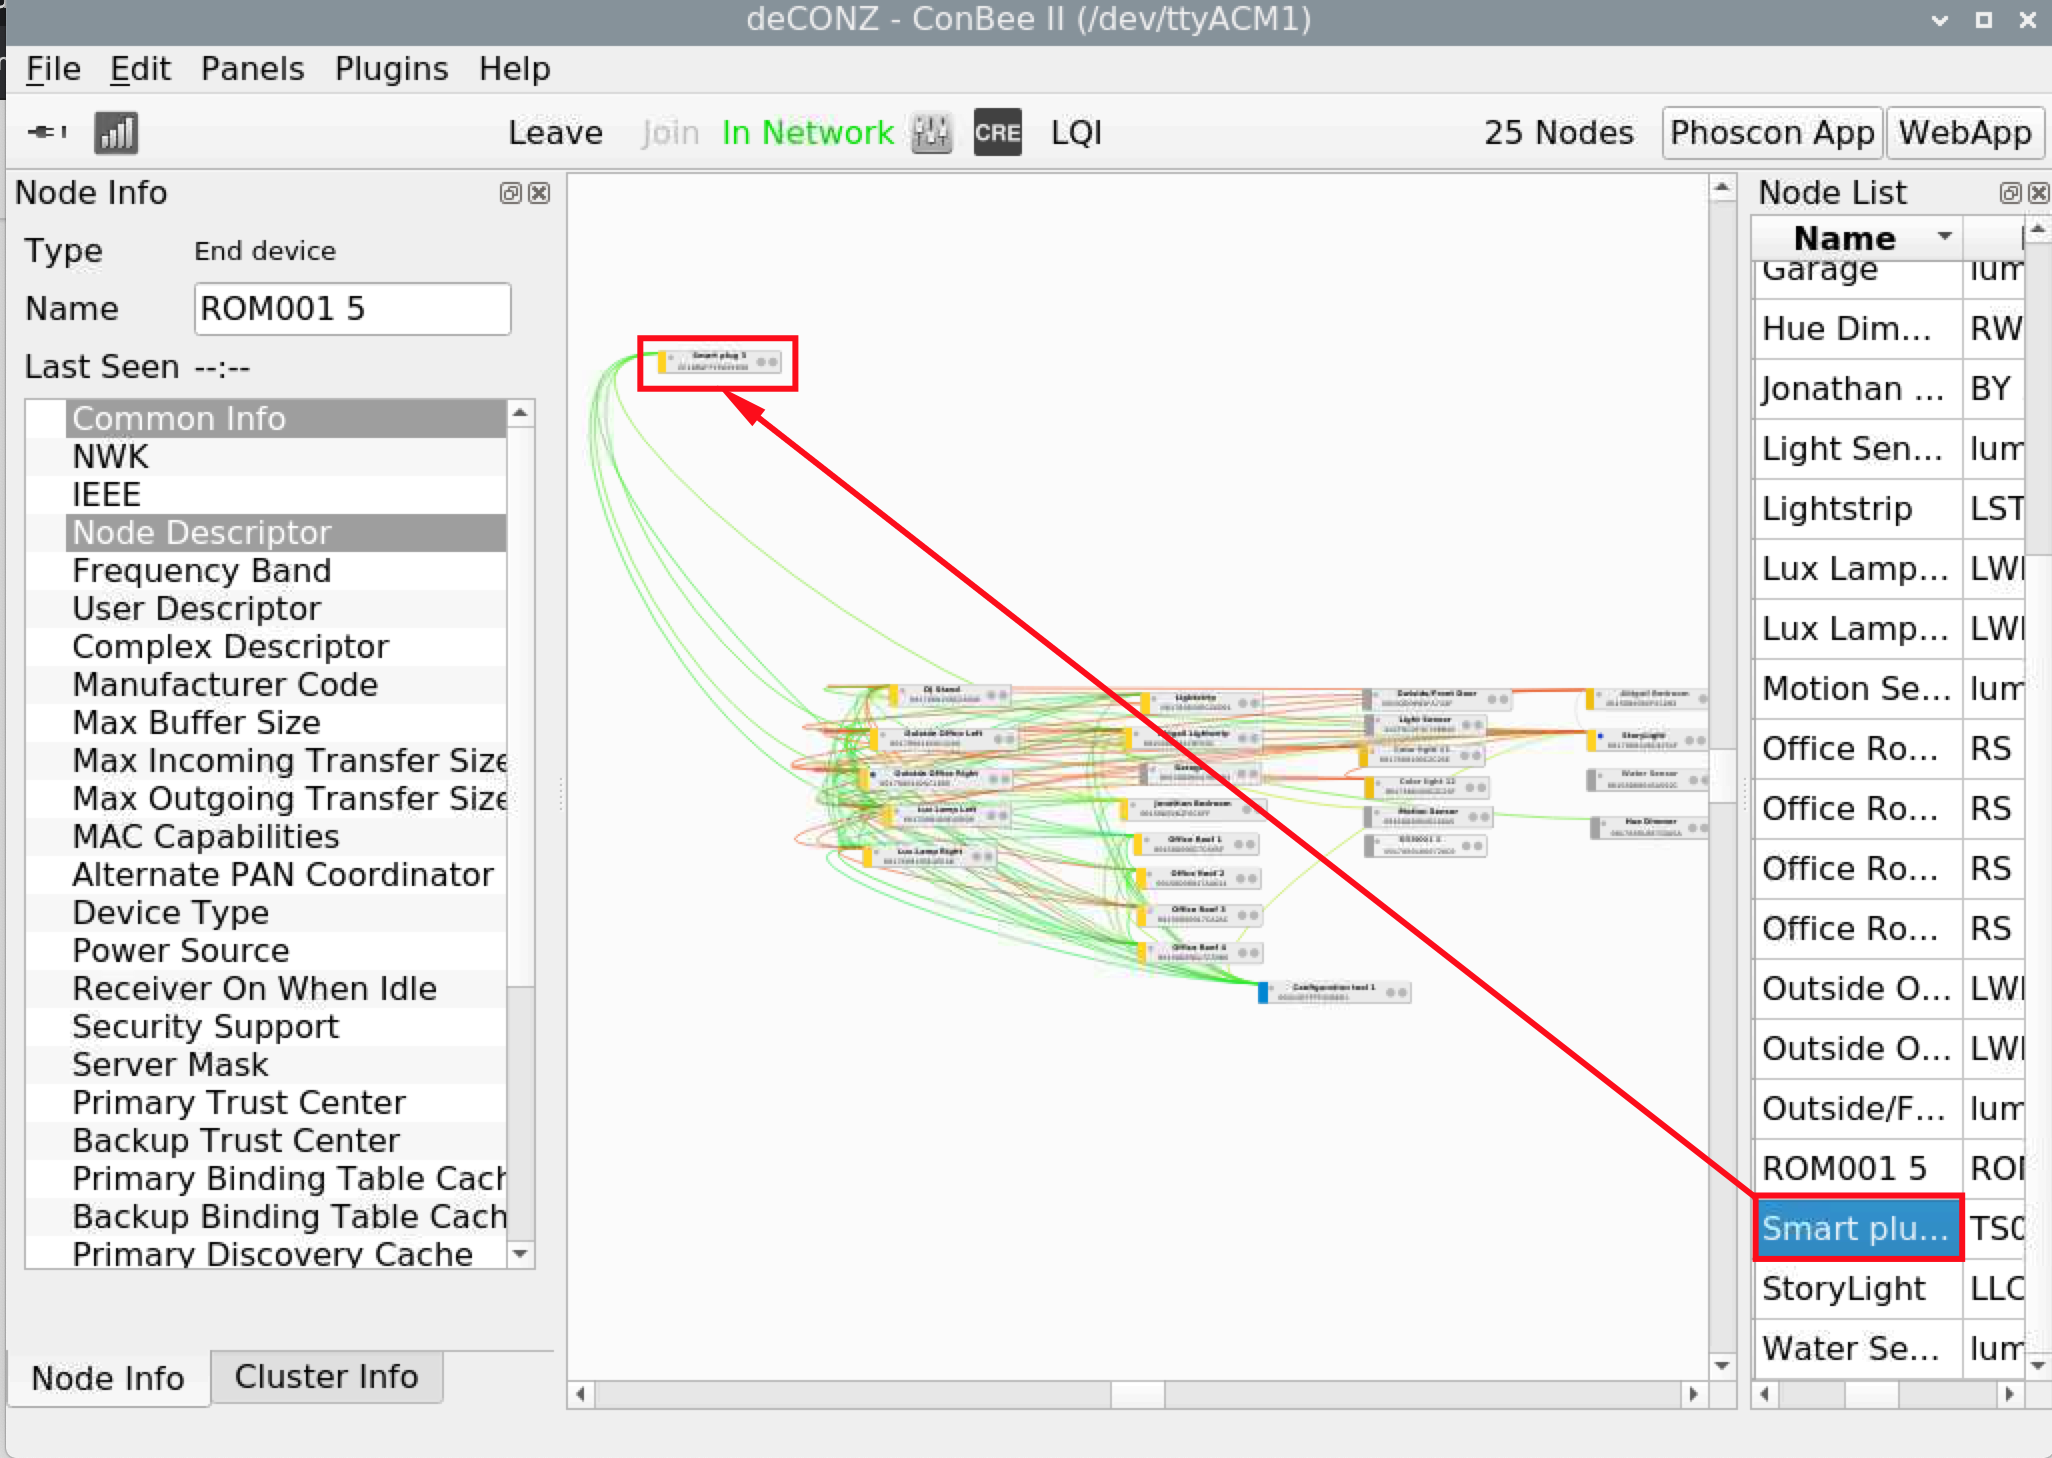
Task: Toggle LQI display
Action: (1075, 132)
